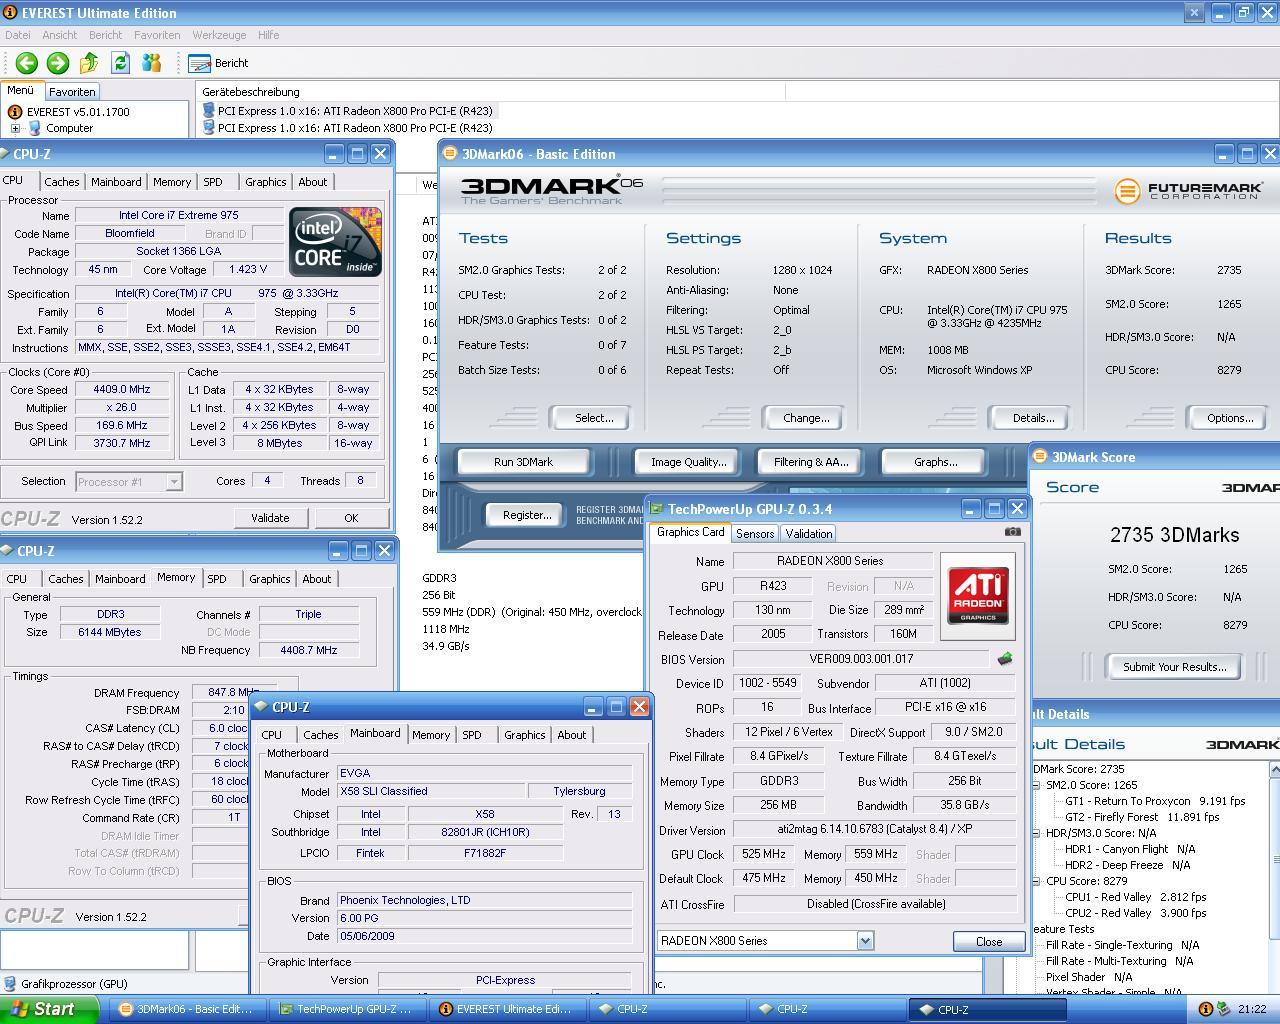Click the EVEREST orange tray icon in taskbar
Image resolution: width=1280 pixels, height=1024 pixels.
[1206, 1009]
